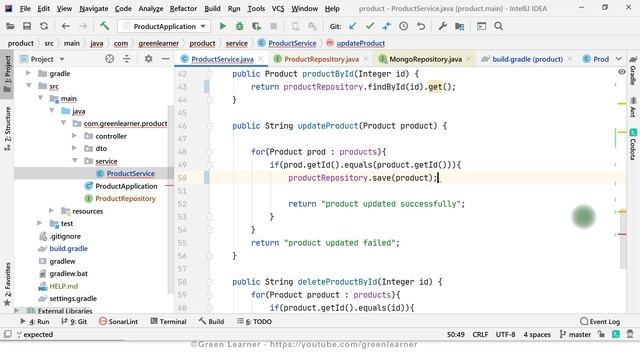Expand the resources folder

[x=51, y=211]
